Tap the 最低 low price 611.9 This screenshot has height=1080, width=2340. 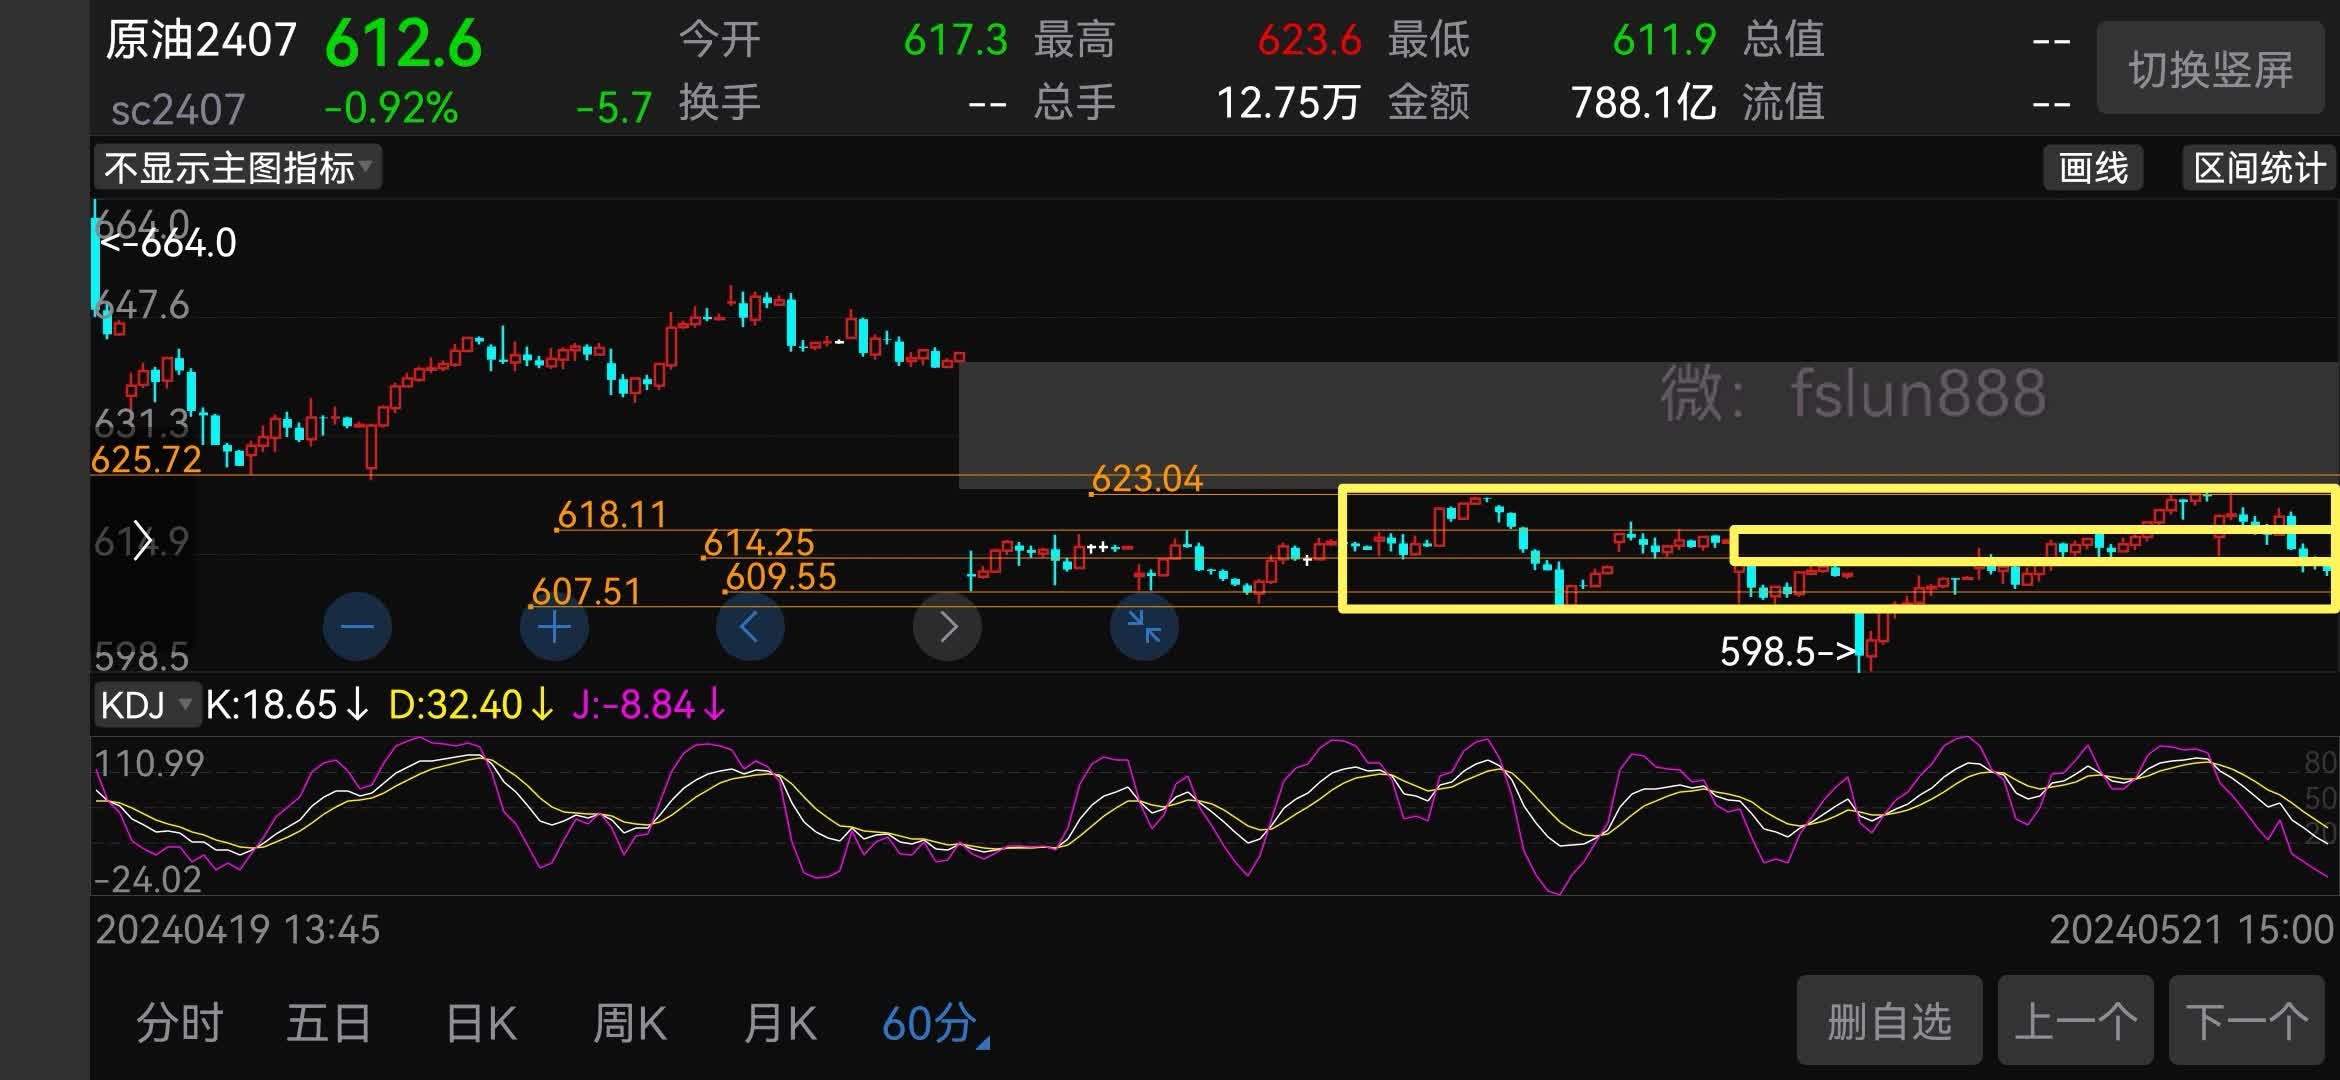(x=1664, y=41)
